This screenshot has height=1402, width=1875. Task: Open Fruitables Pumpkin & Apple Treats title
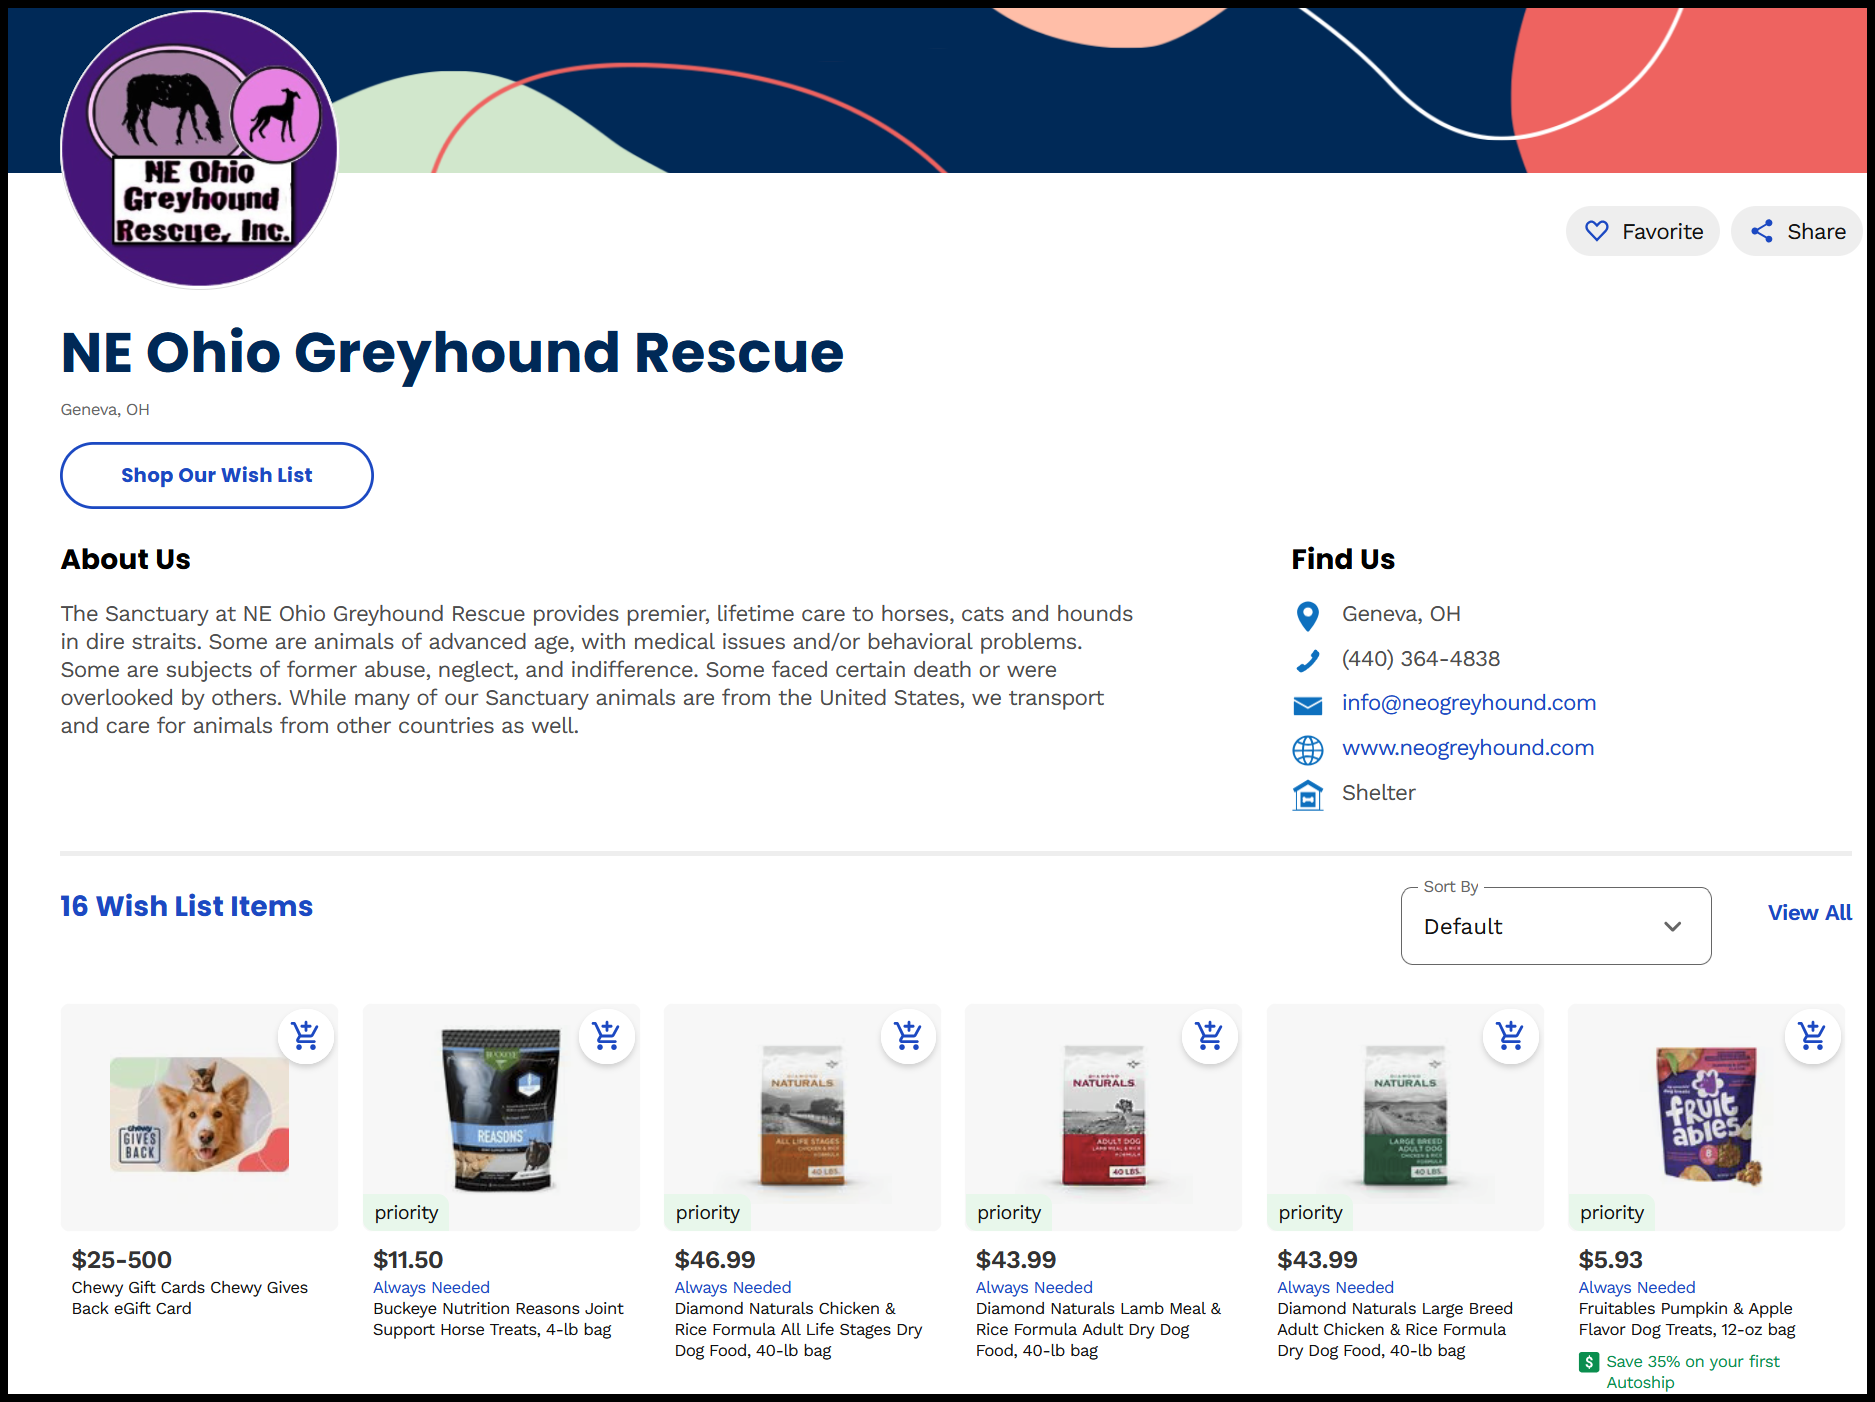(1687, 1319)
